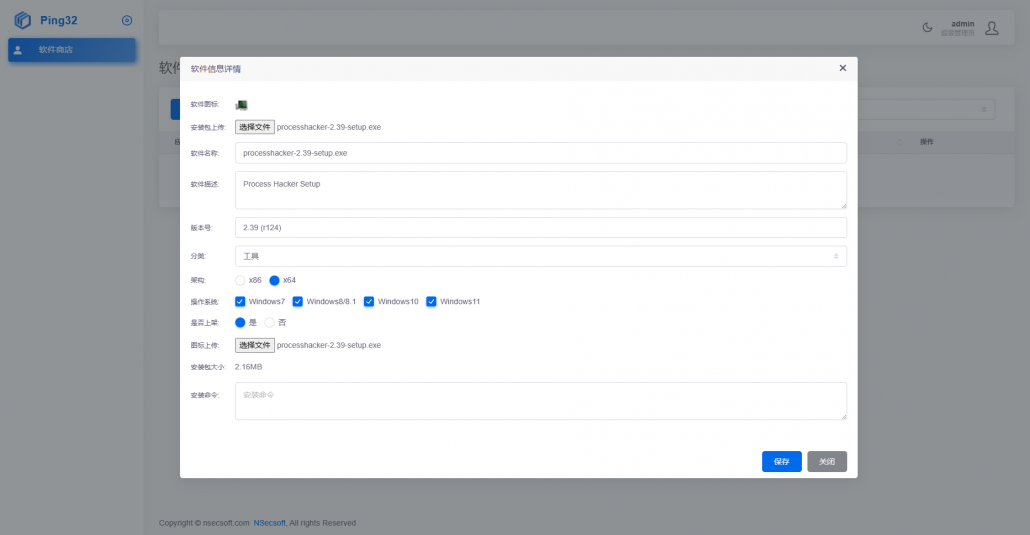Select the x64 architecture radio button
The image size is (1030, 535).
click(x=275, y=281)
